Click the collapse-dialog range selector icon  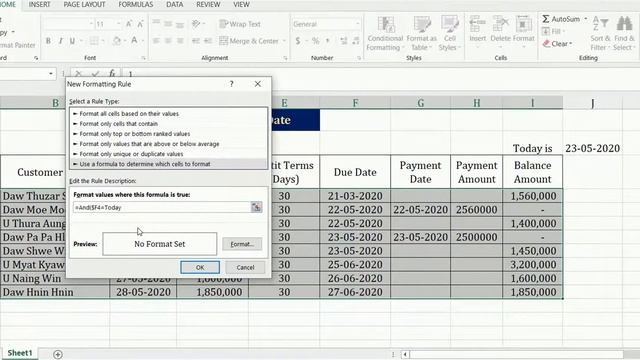[x=256, y=207]
